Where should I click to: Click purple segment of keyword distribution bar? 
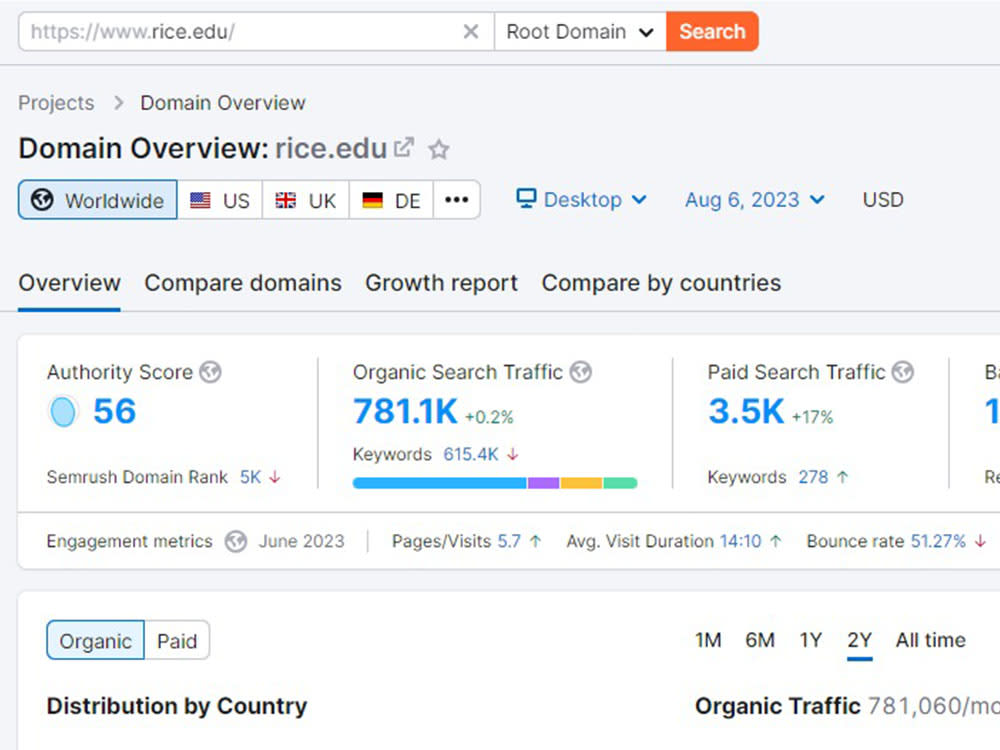543,483
